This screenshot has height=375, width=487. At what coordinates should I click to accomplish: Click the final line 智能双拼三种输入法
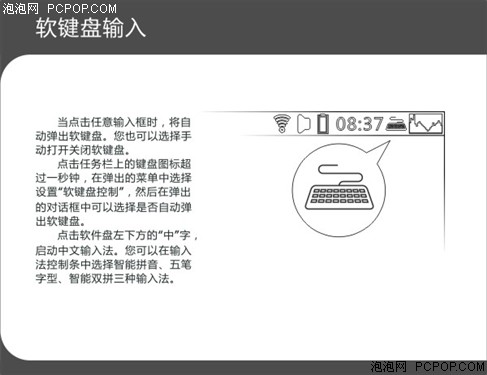point(105,279)
